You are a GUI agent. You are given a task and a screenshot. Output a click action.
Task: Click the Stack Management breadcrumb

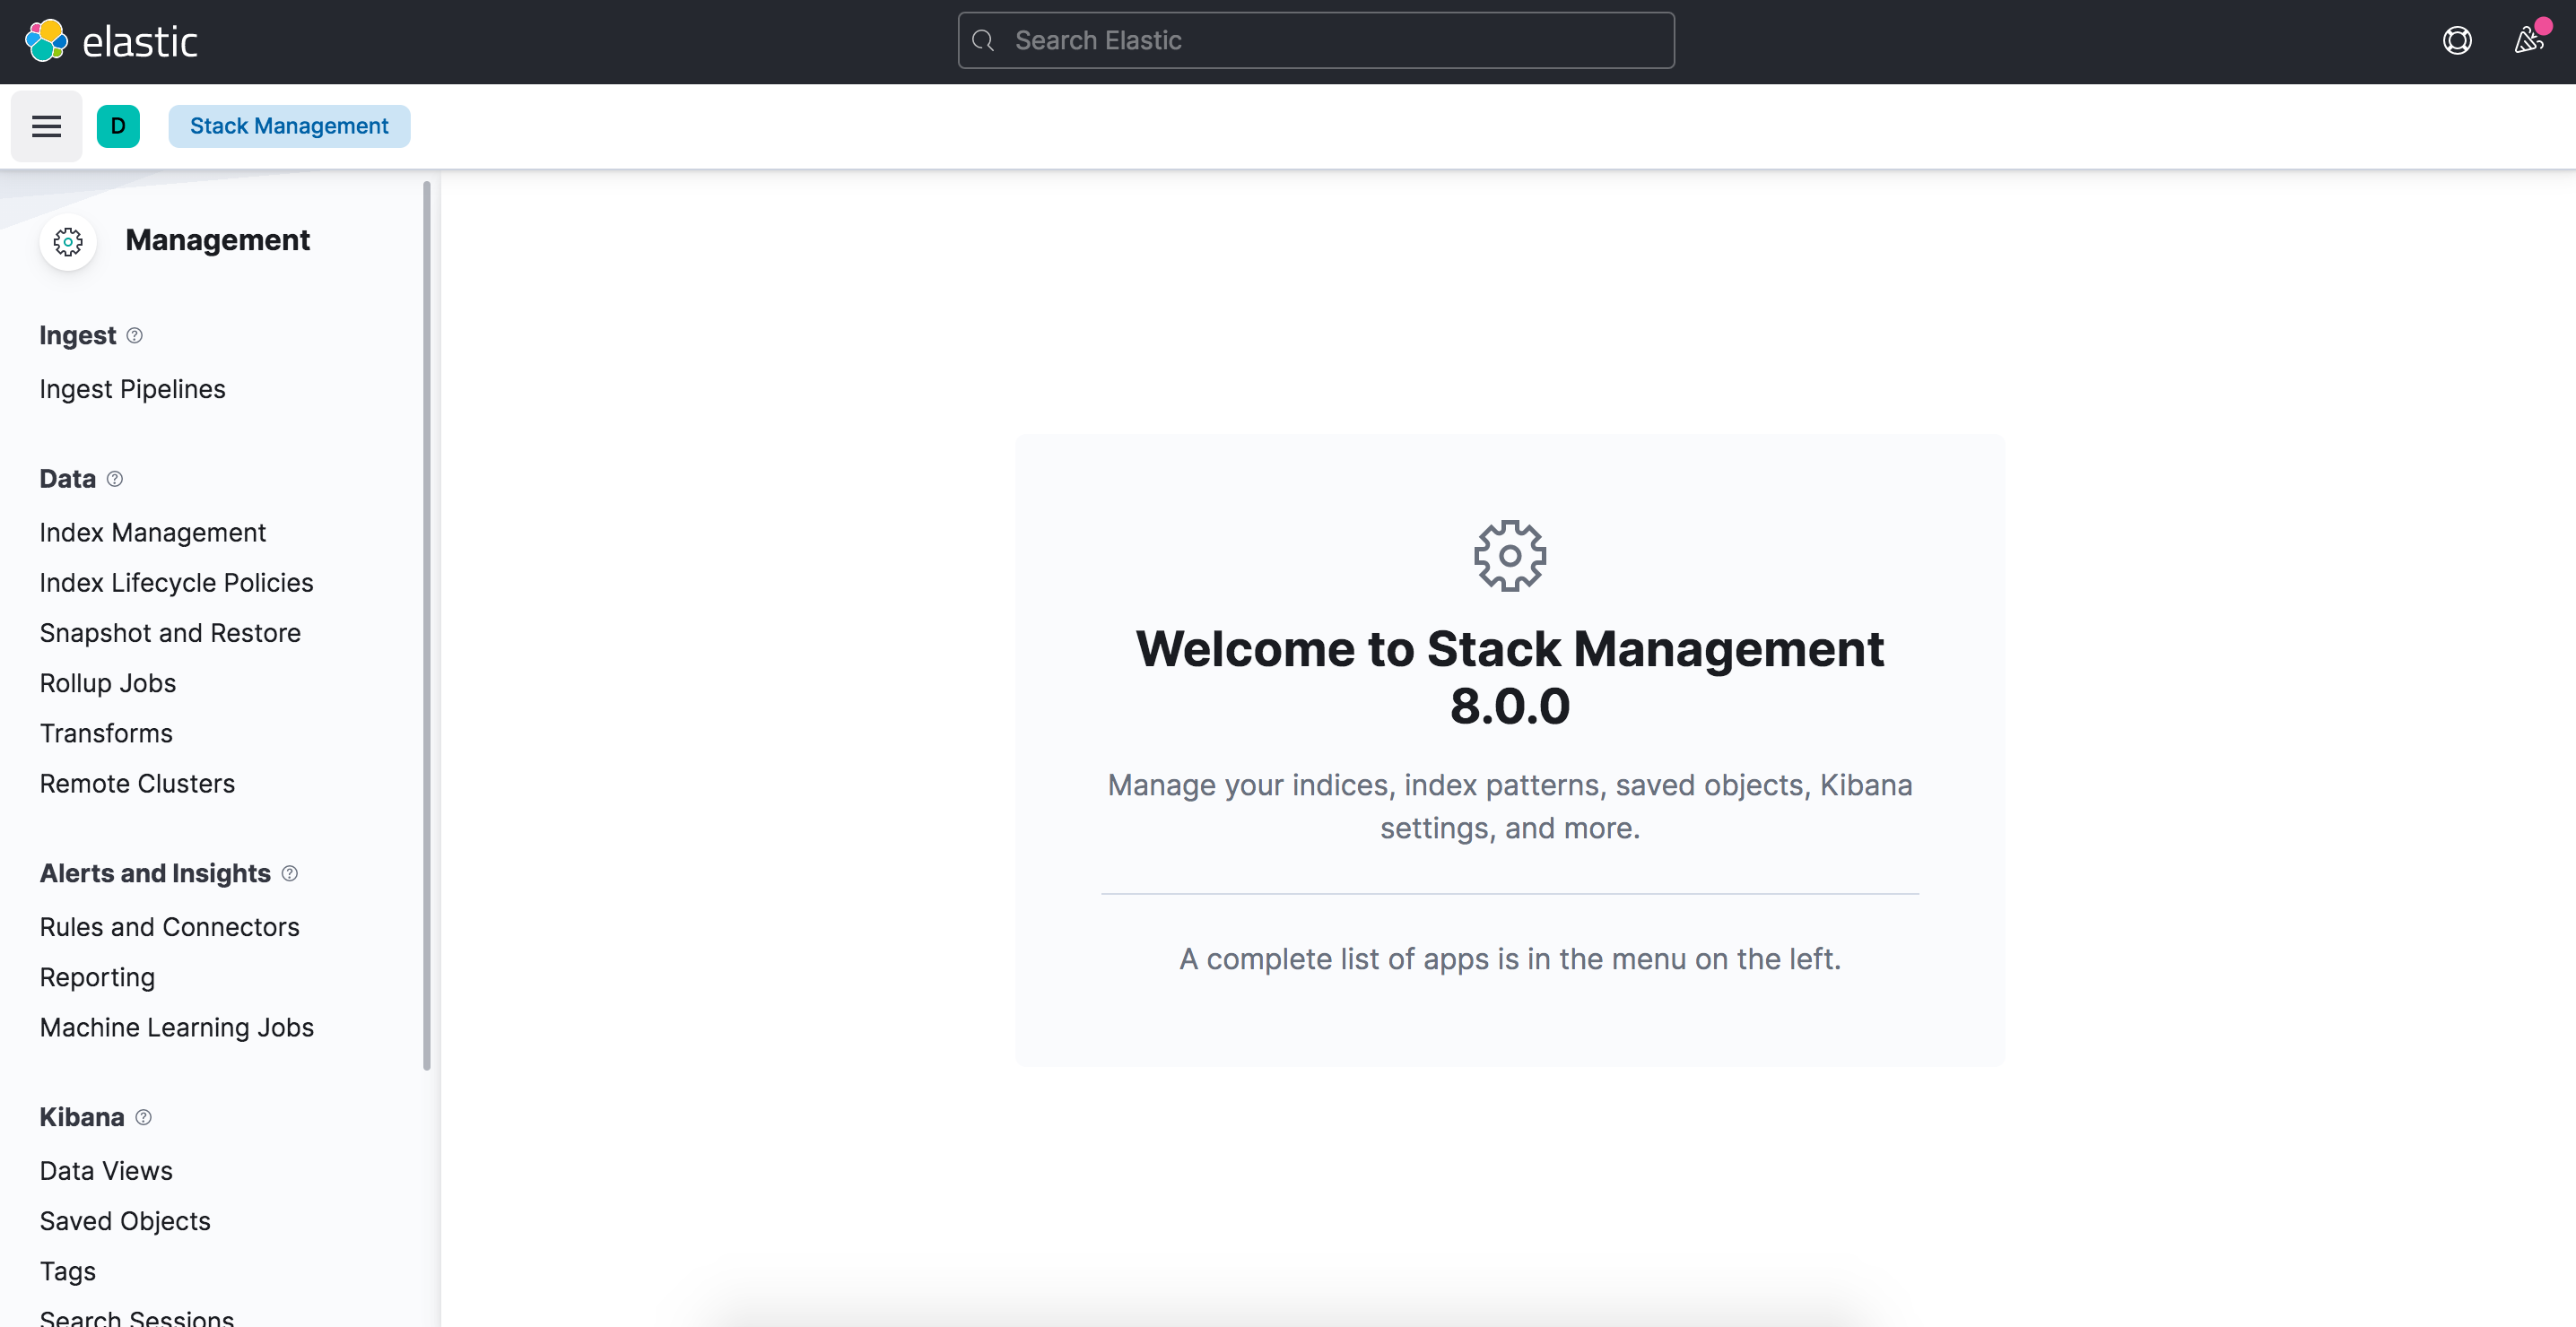[289, 126]
